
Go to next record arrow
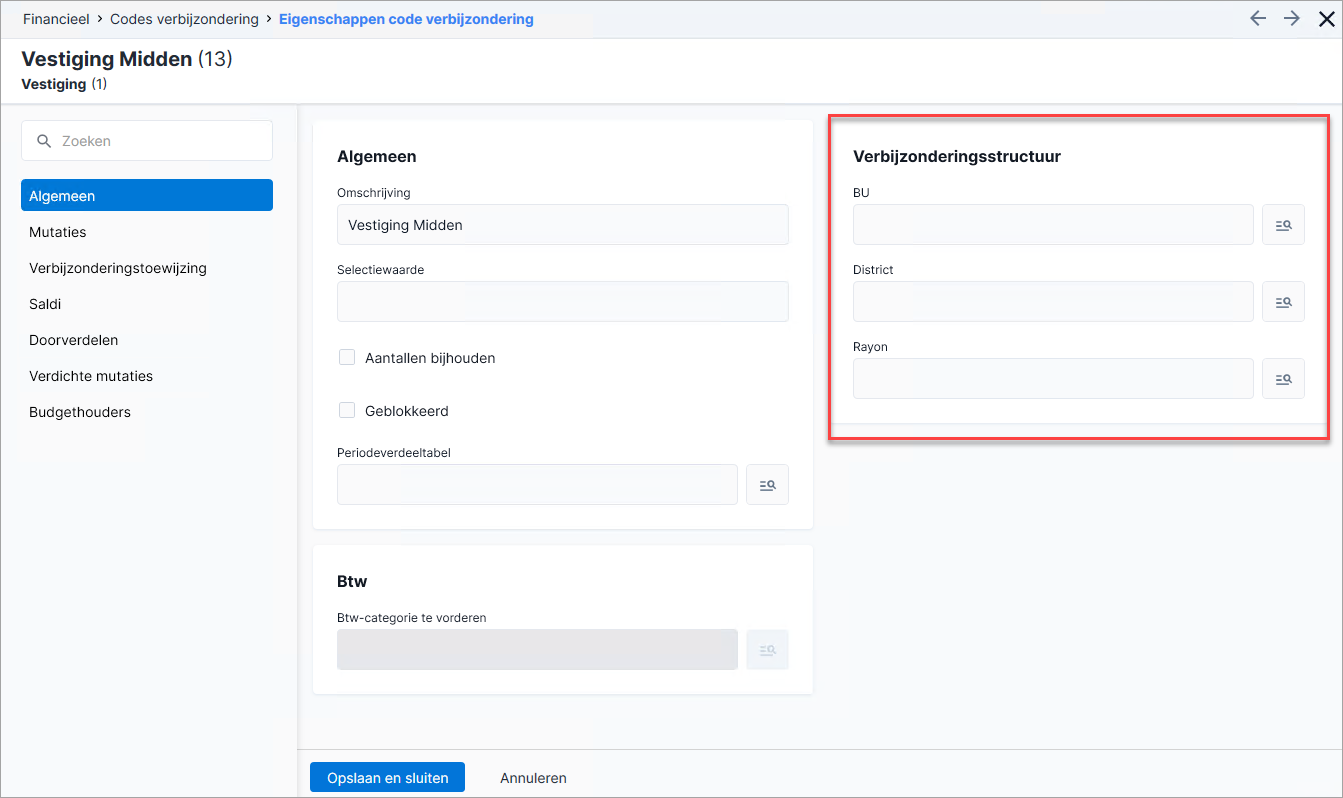pos(1292,18)
